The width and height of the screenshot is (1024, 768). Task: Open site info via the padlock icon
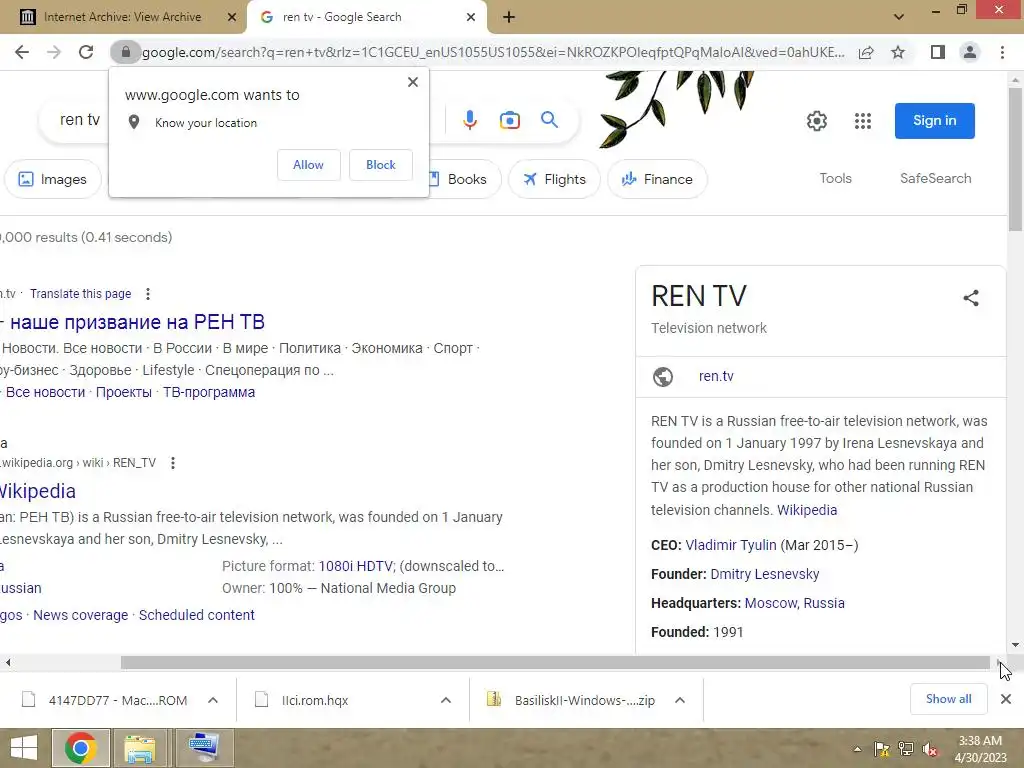pyautogui.click(x=125, y=52)
